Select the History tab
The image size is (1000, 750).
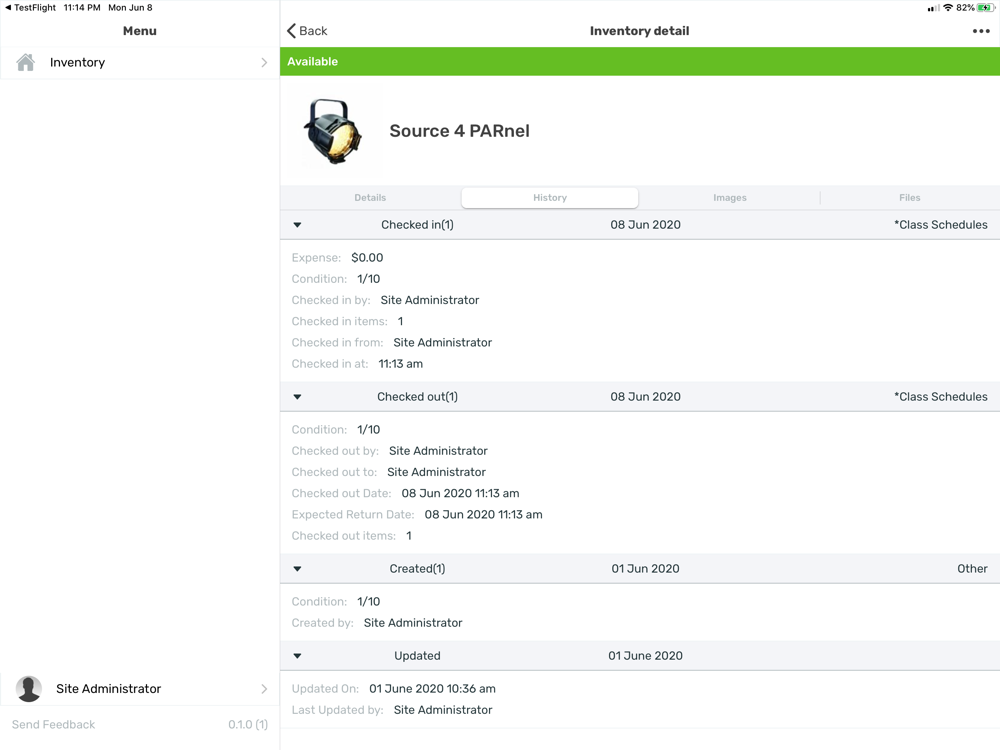[x=550, y=198]
